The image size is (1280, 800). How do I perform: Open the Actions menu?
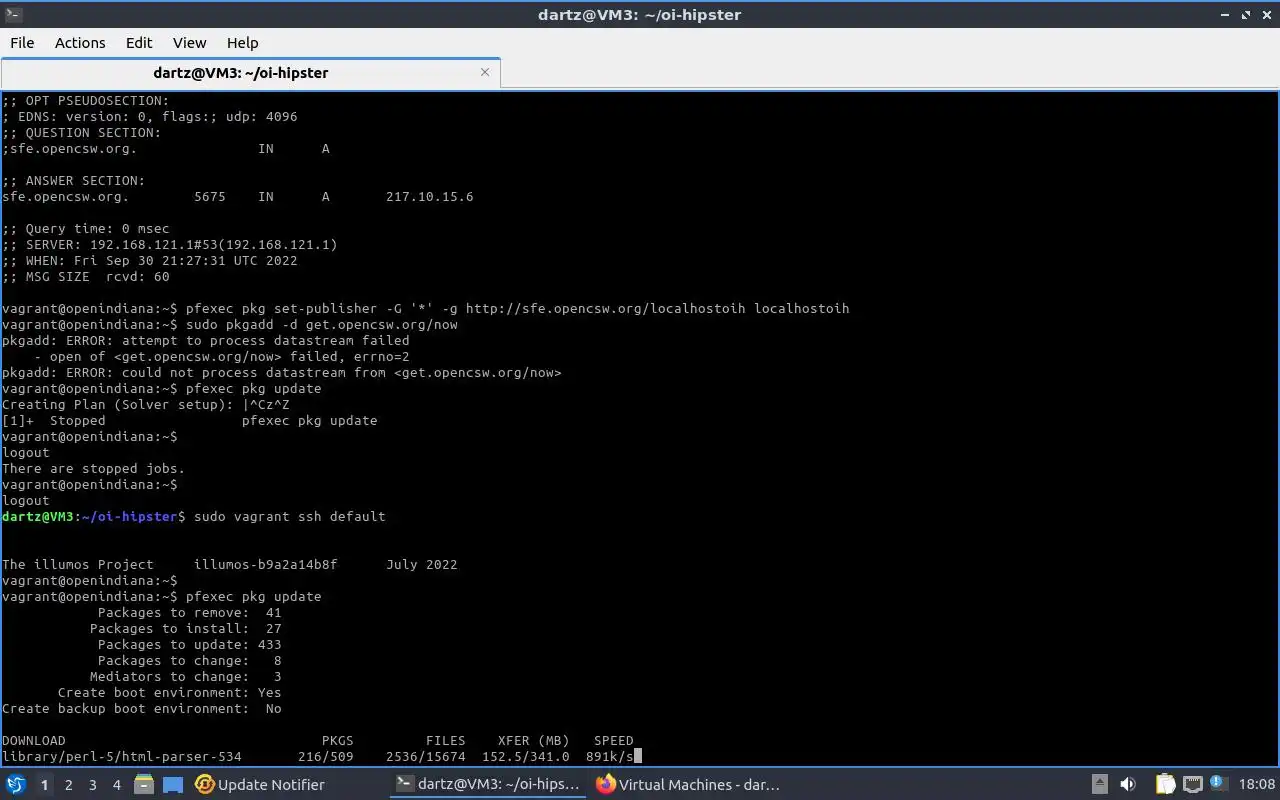click(80, 43)
